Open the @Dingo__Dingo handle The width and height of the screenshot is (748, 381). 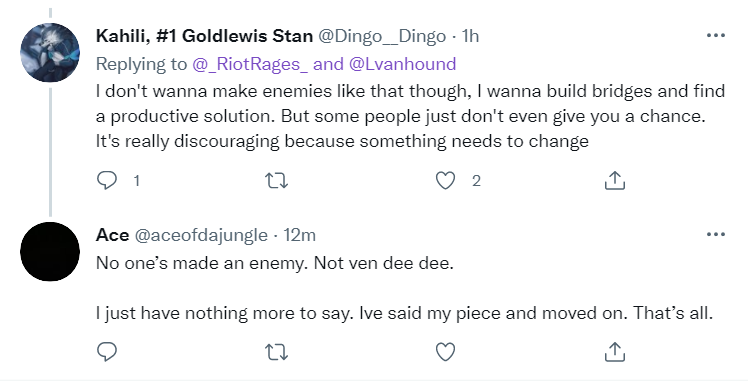pos(382,36)
